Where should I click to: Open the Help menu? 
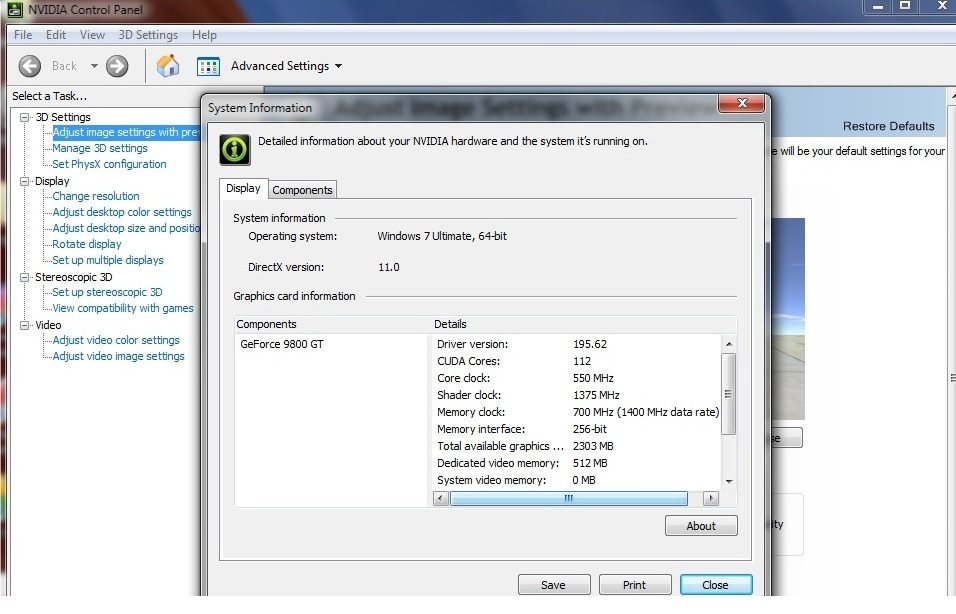(204, 35)
